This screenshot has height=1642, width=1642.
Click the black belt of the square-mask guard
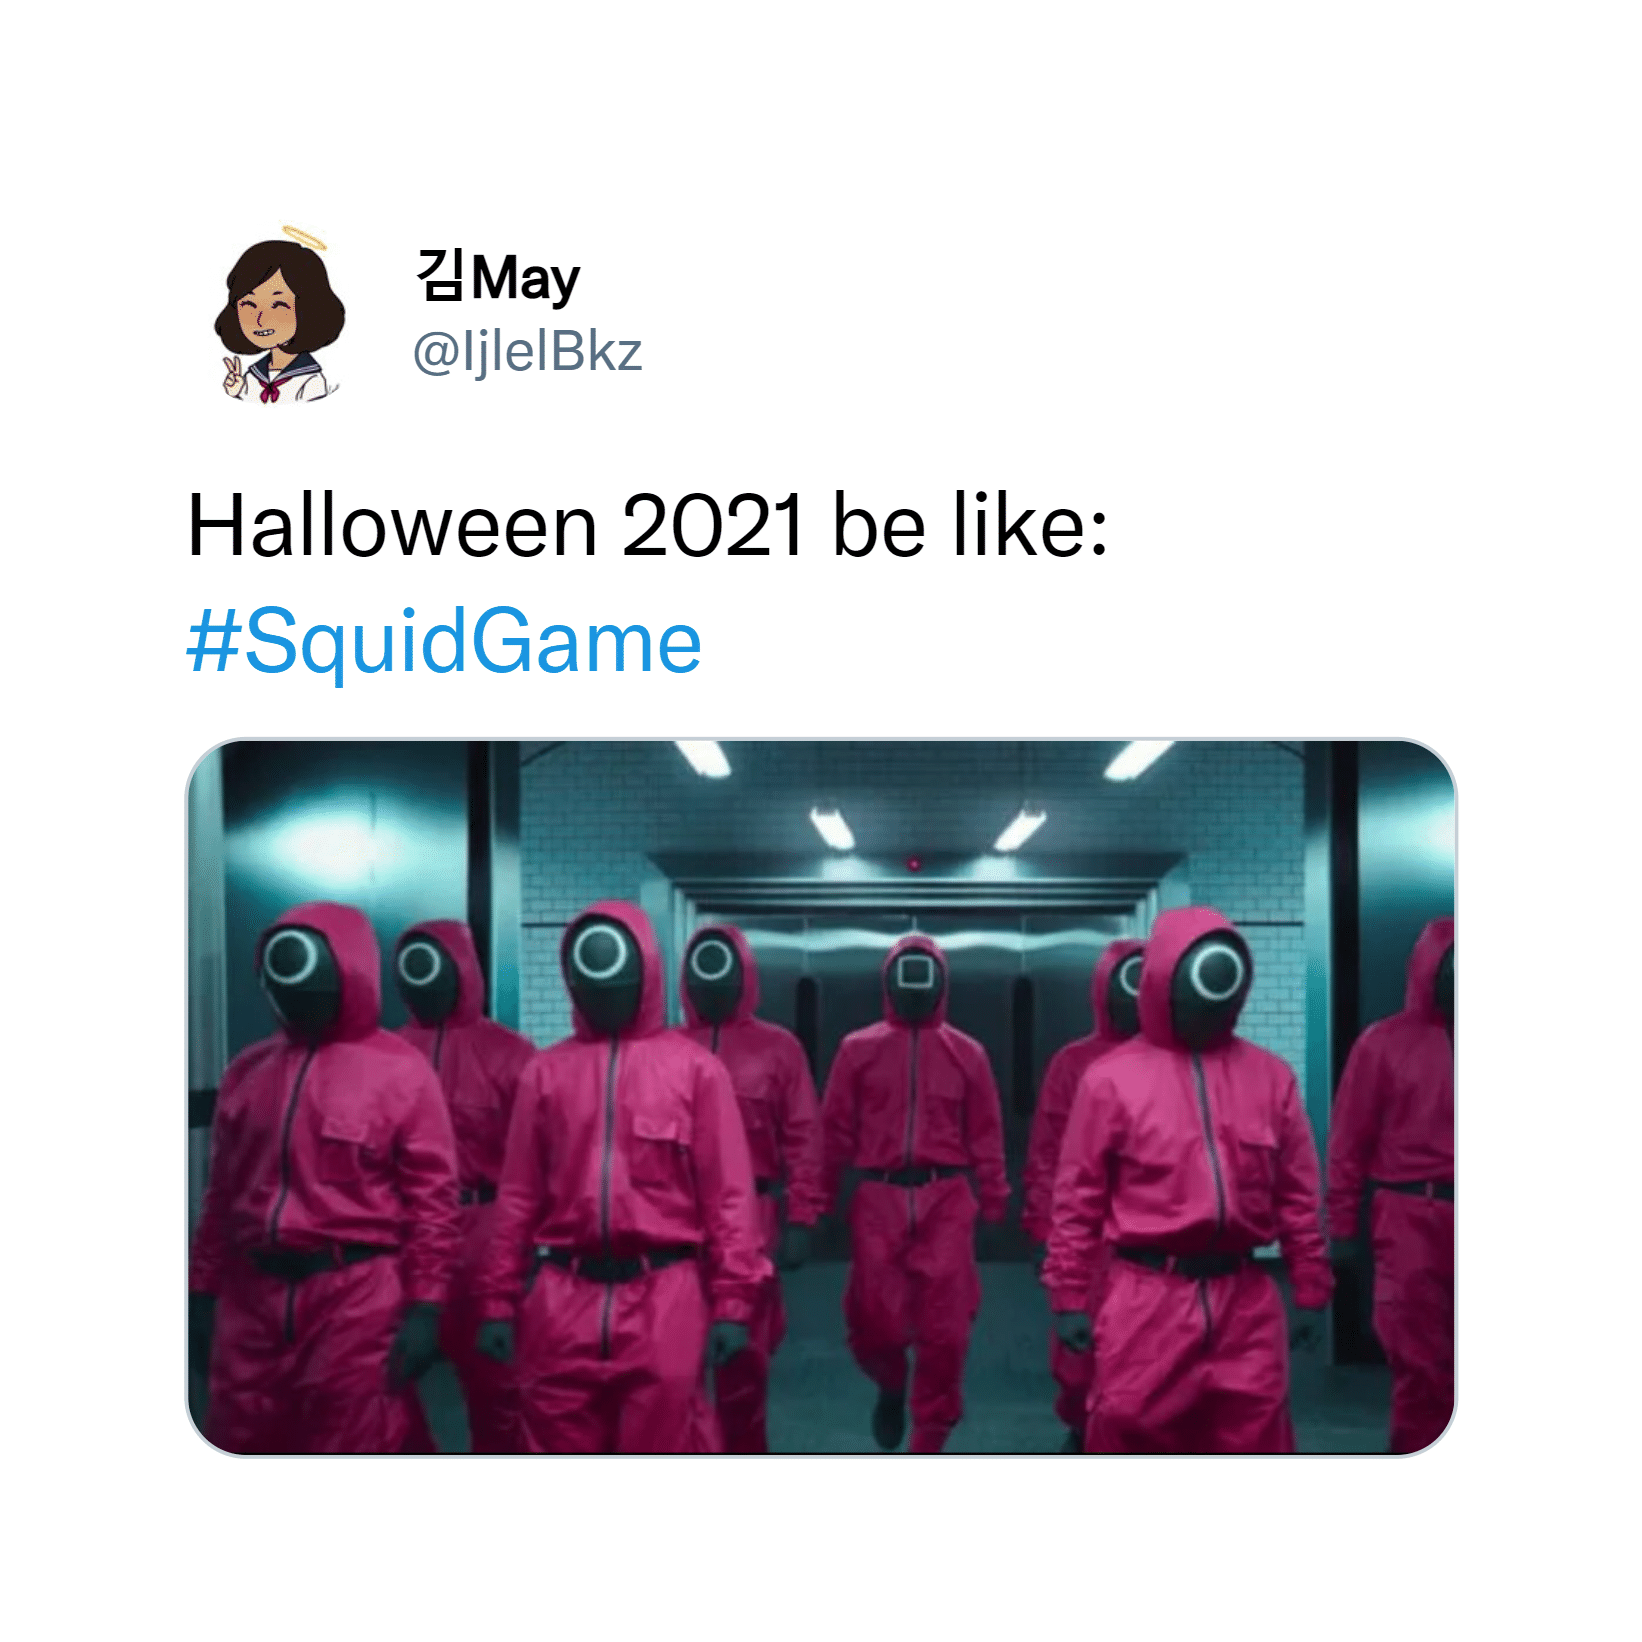912,1176
